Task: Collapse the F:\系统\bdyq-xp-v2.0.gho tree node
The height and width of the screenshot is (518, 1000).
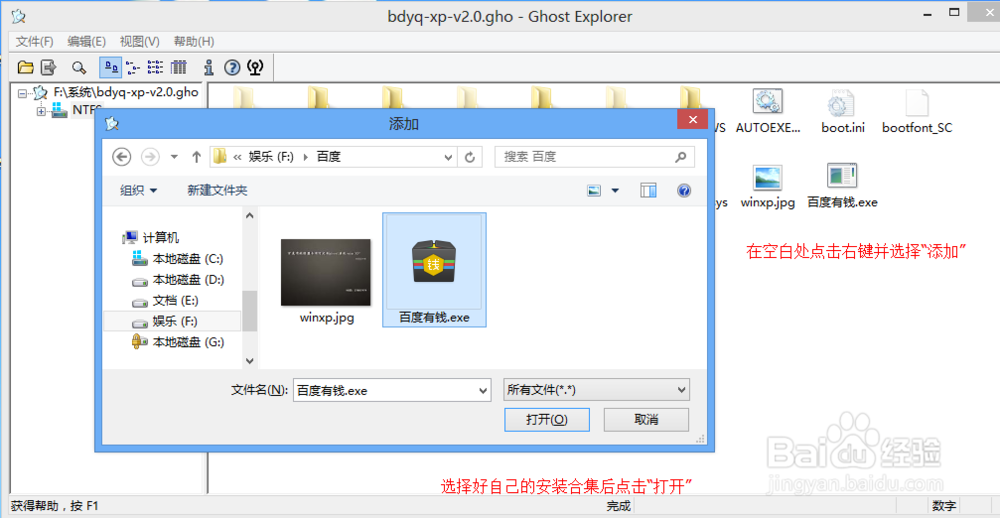Action: coord(23,92)
